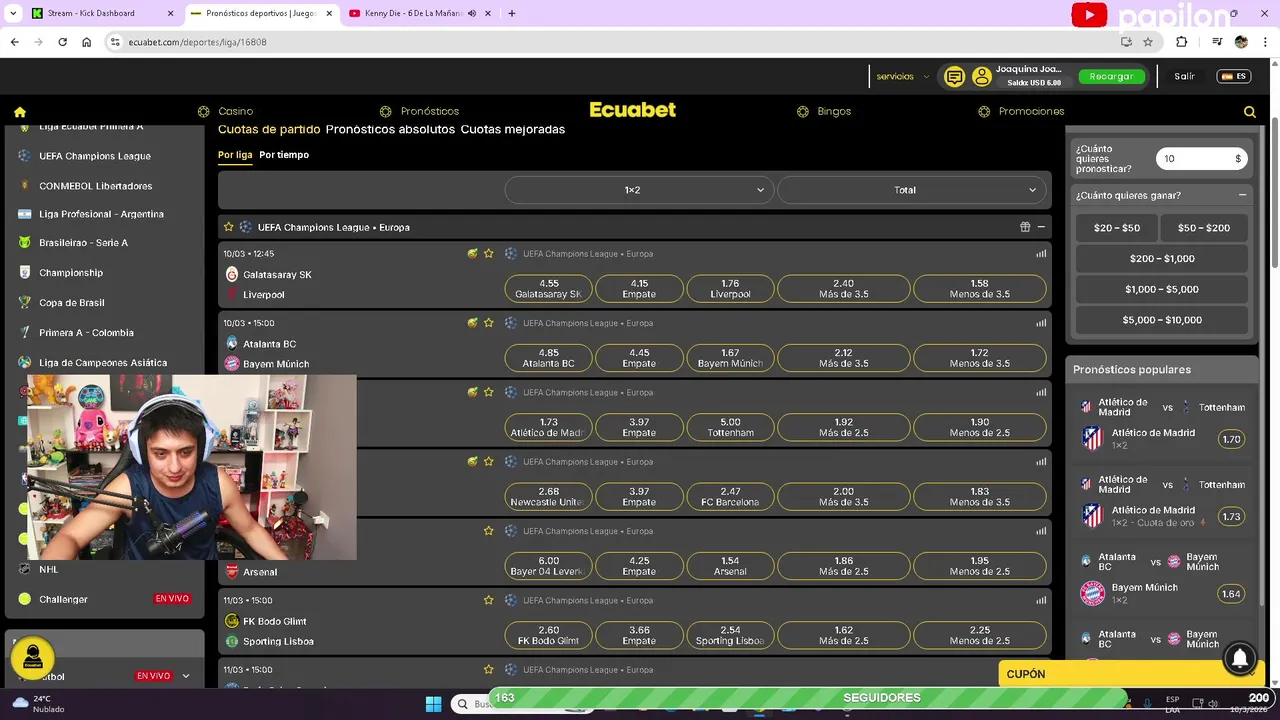Expand the servicios dropdown
Viewport: 1280px width, 720px height.
click(x=902, y=77)
